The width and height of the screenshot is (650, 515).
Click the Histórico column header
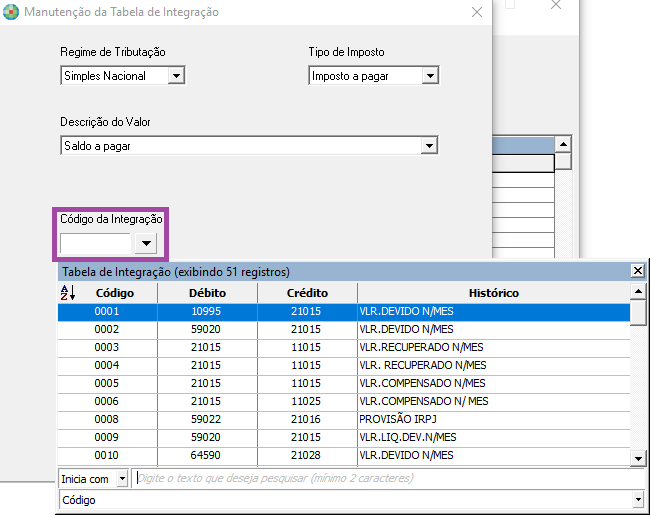493,293
